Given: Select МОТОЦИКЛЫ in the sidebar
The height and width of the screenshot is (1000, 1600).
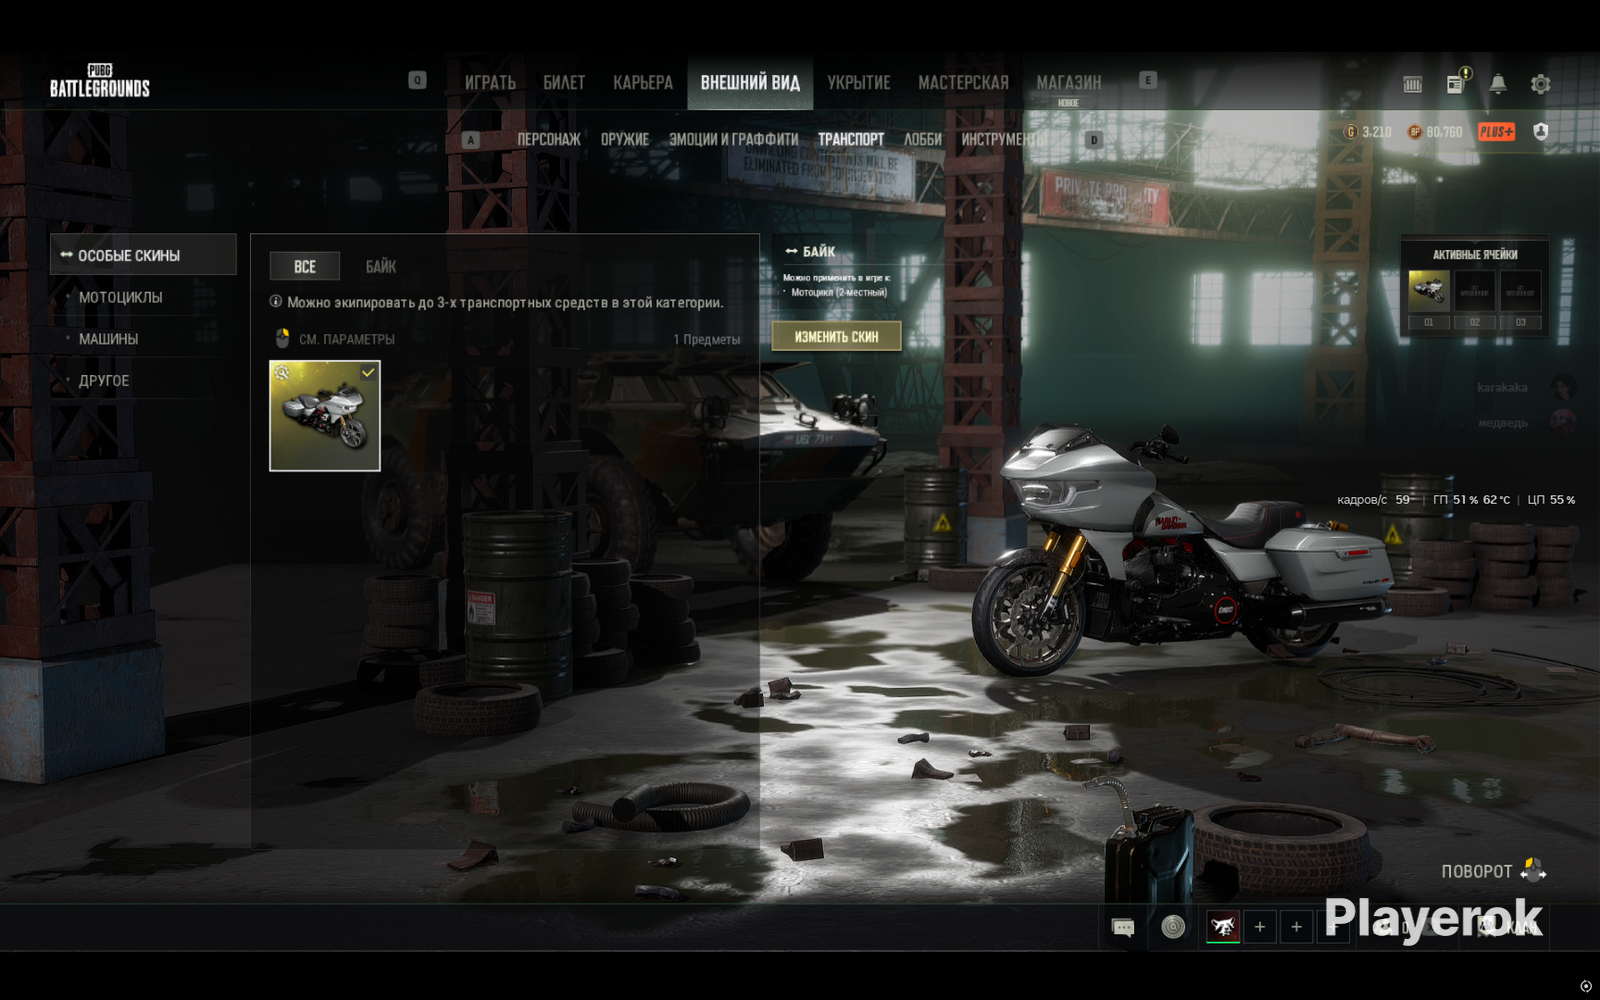Looking at the screenshot, I should coord(121,297).
